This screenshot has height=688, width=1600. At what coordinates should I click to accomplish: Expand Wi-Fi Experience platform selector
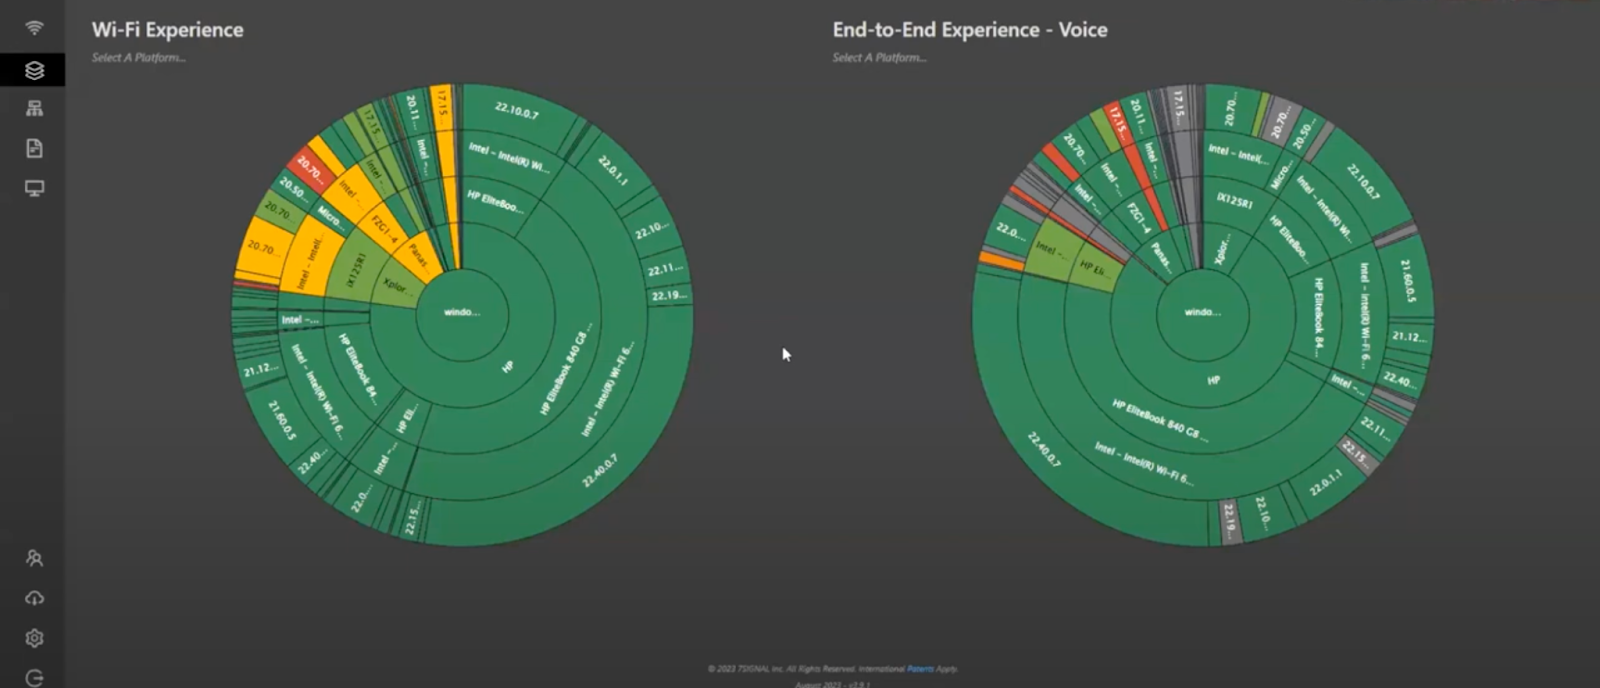coord(139,58)
